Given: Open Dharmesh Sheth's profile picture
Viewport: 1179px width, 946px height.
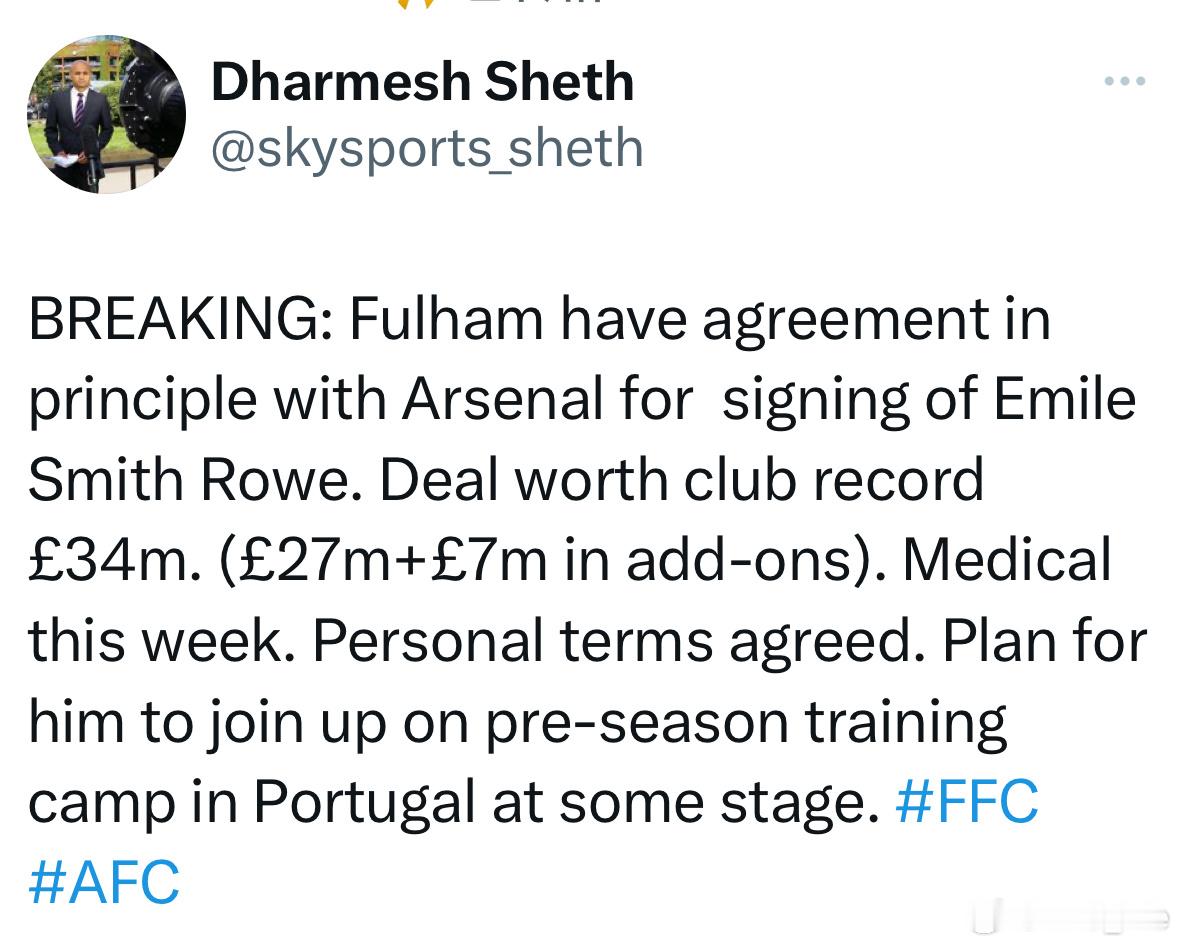Looking at the screenshot, I should (106, 114).
